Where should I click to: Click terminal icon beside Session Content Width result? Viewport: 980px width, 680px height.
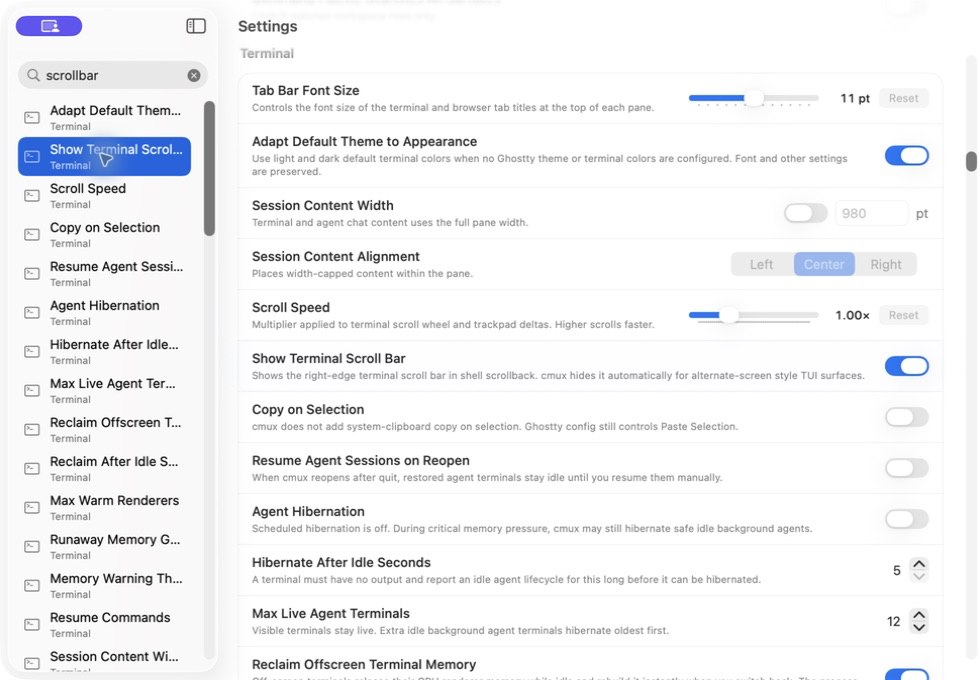coord(32,663)
